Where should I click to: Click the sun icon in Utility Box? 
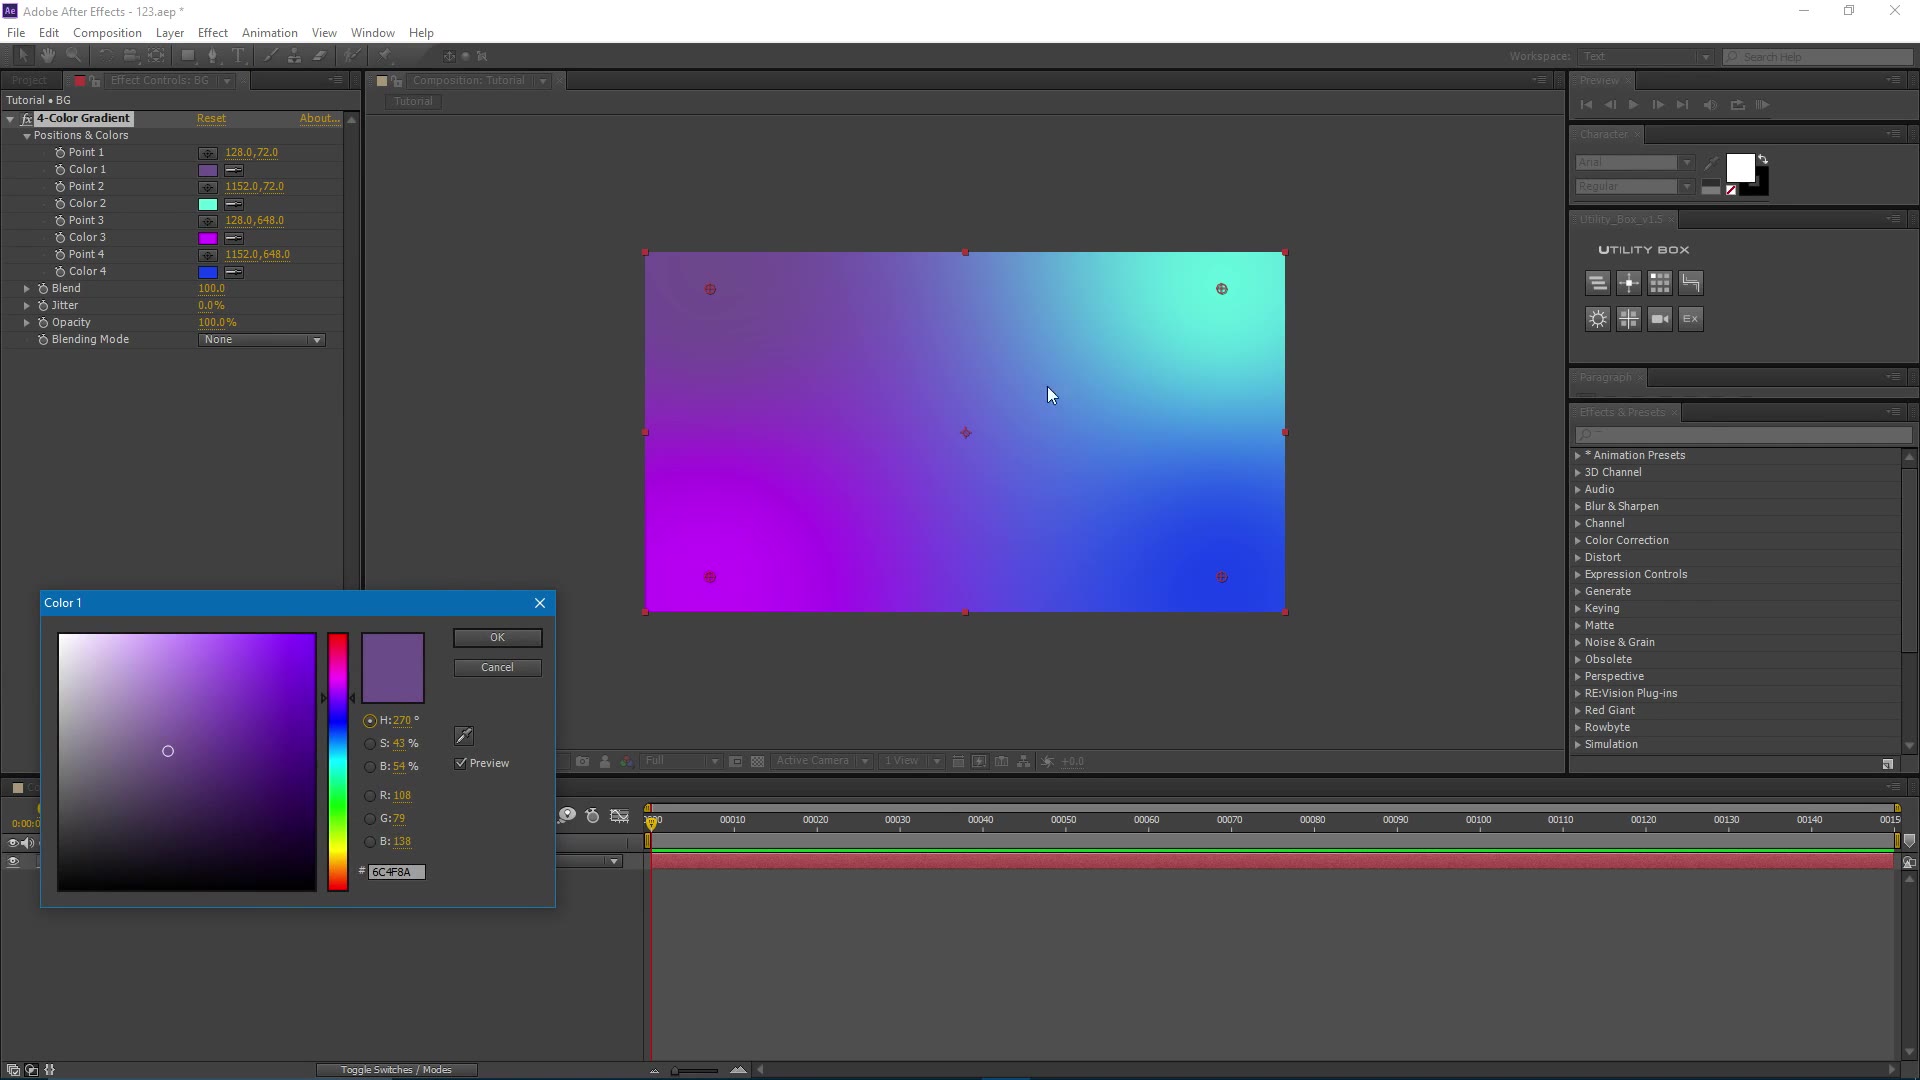tap(1597, 319)
